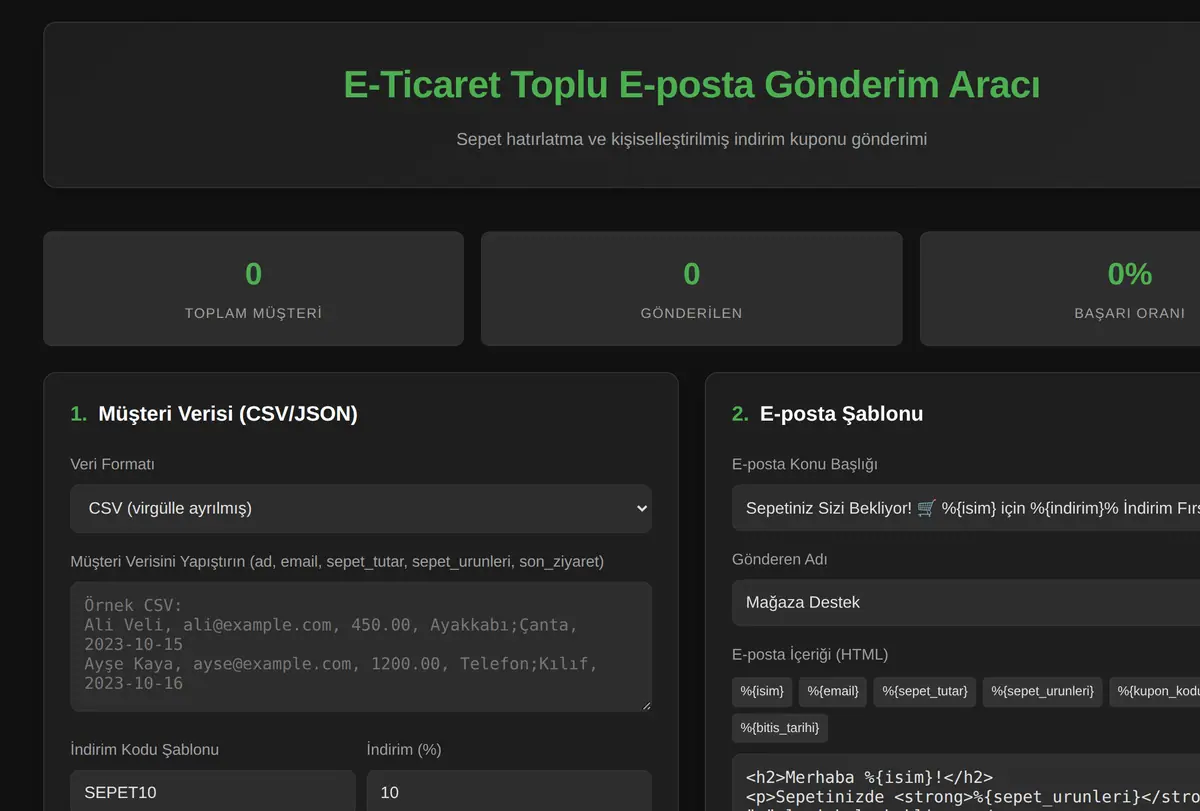Click the Başarı Oranı stat card
1200x811 pixels.
click(x=1060, y=289)
